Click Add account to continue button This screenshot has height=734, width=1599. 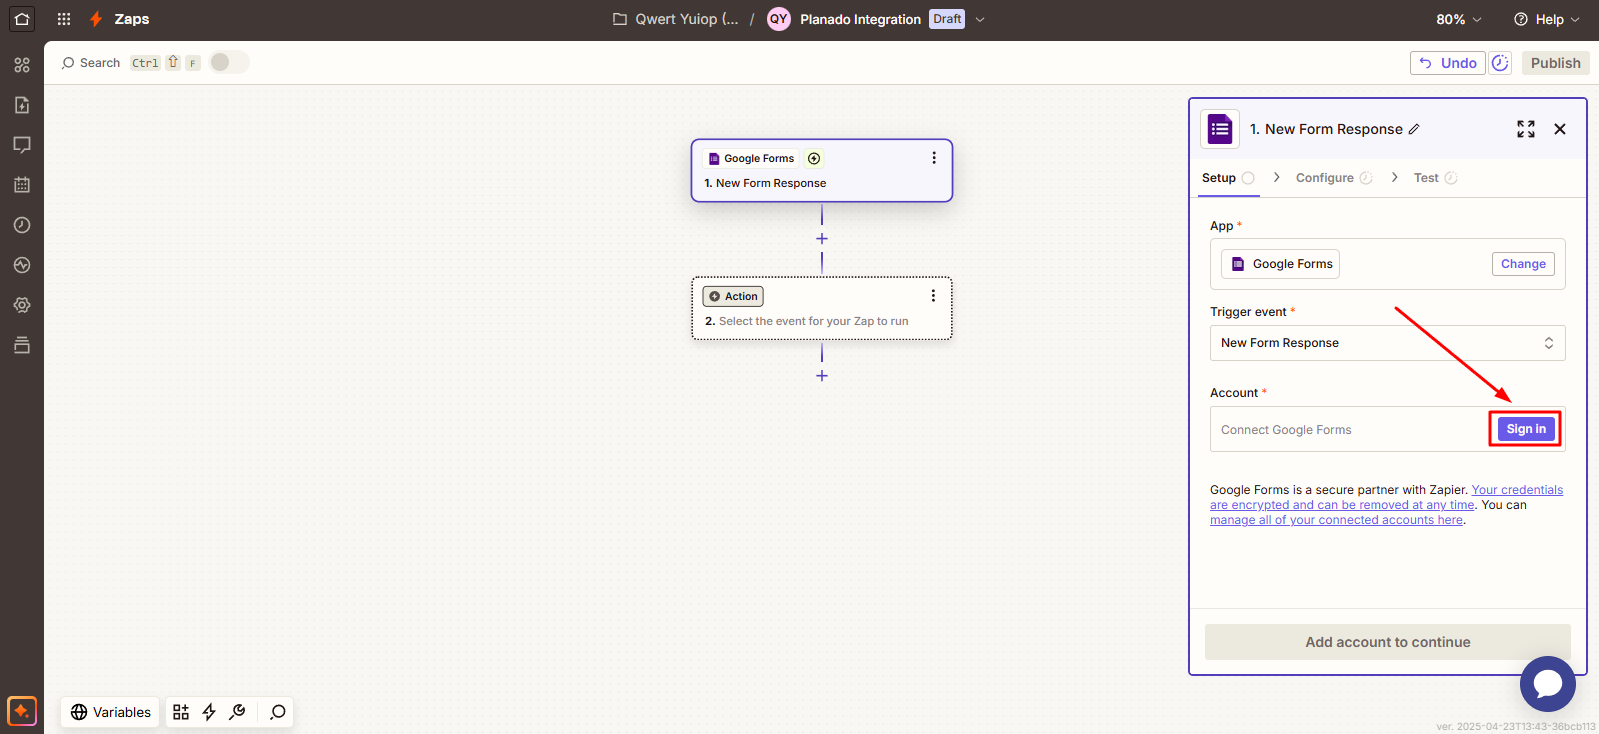click(x=1388, y=642)
